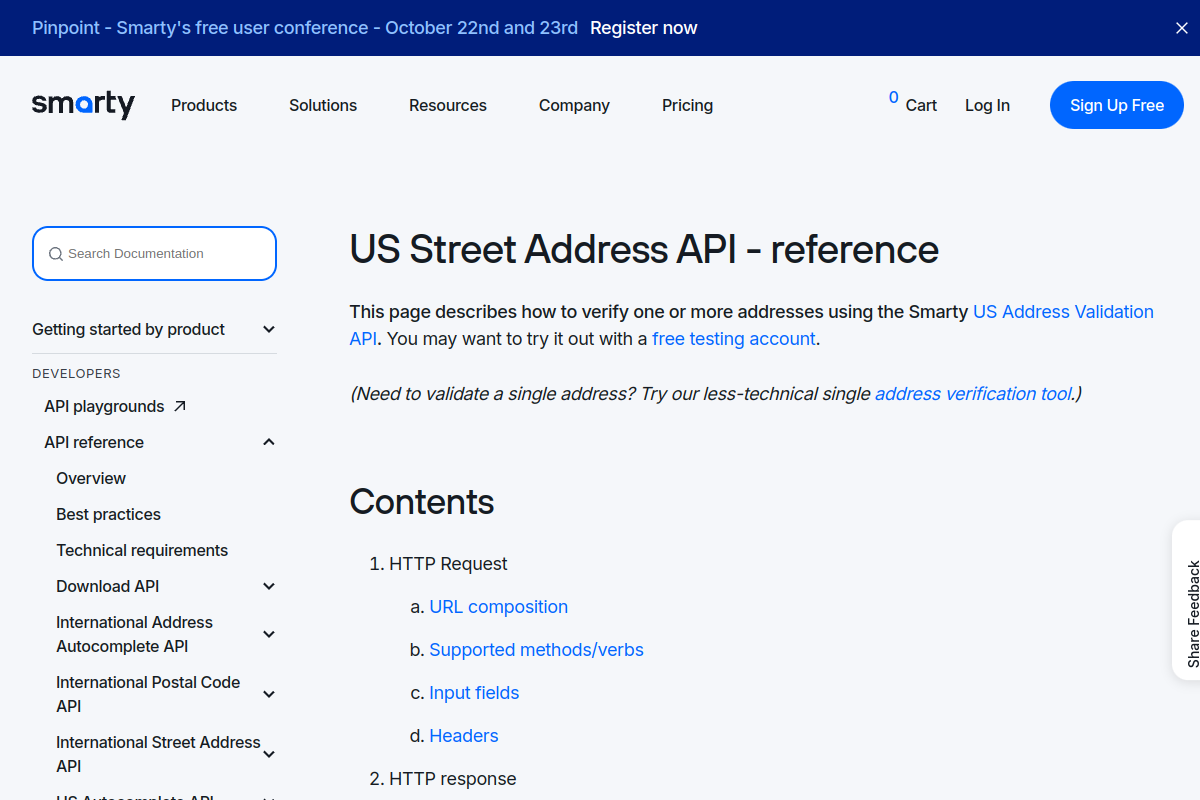The height and width of the screenshot is (800, 1200).
Task: Open International Street Address API entry
Action: pyautogui.click(x=158, y=754)
